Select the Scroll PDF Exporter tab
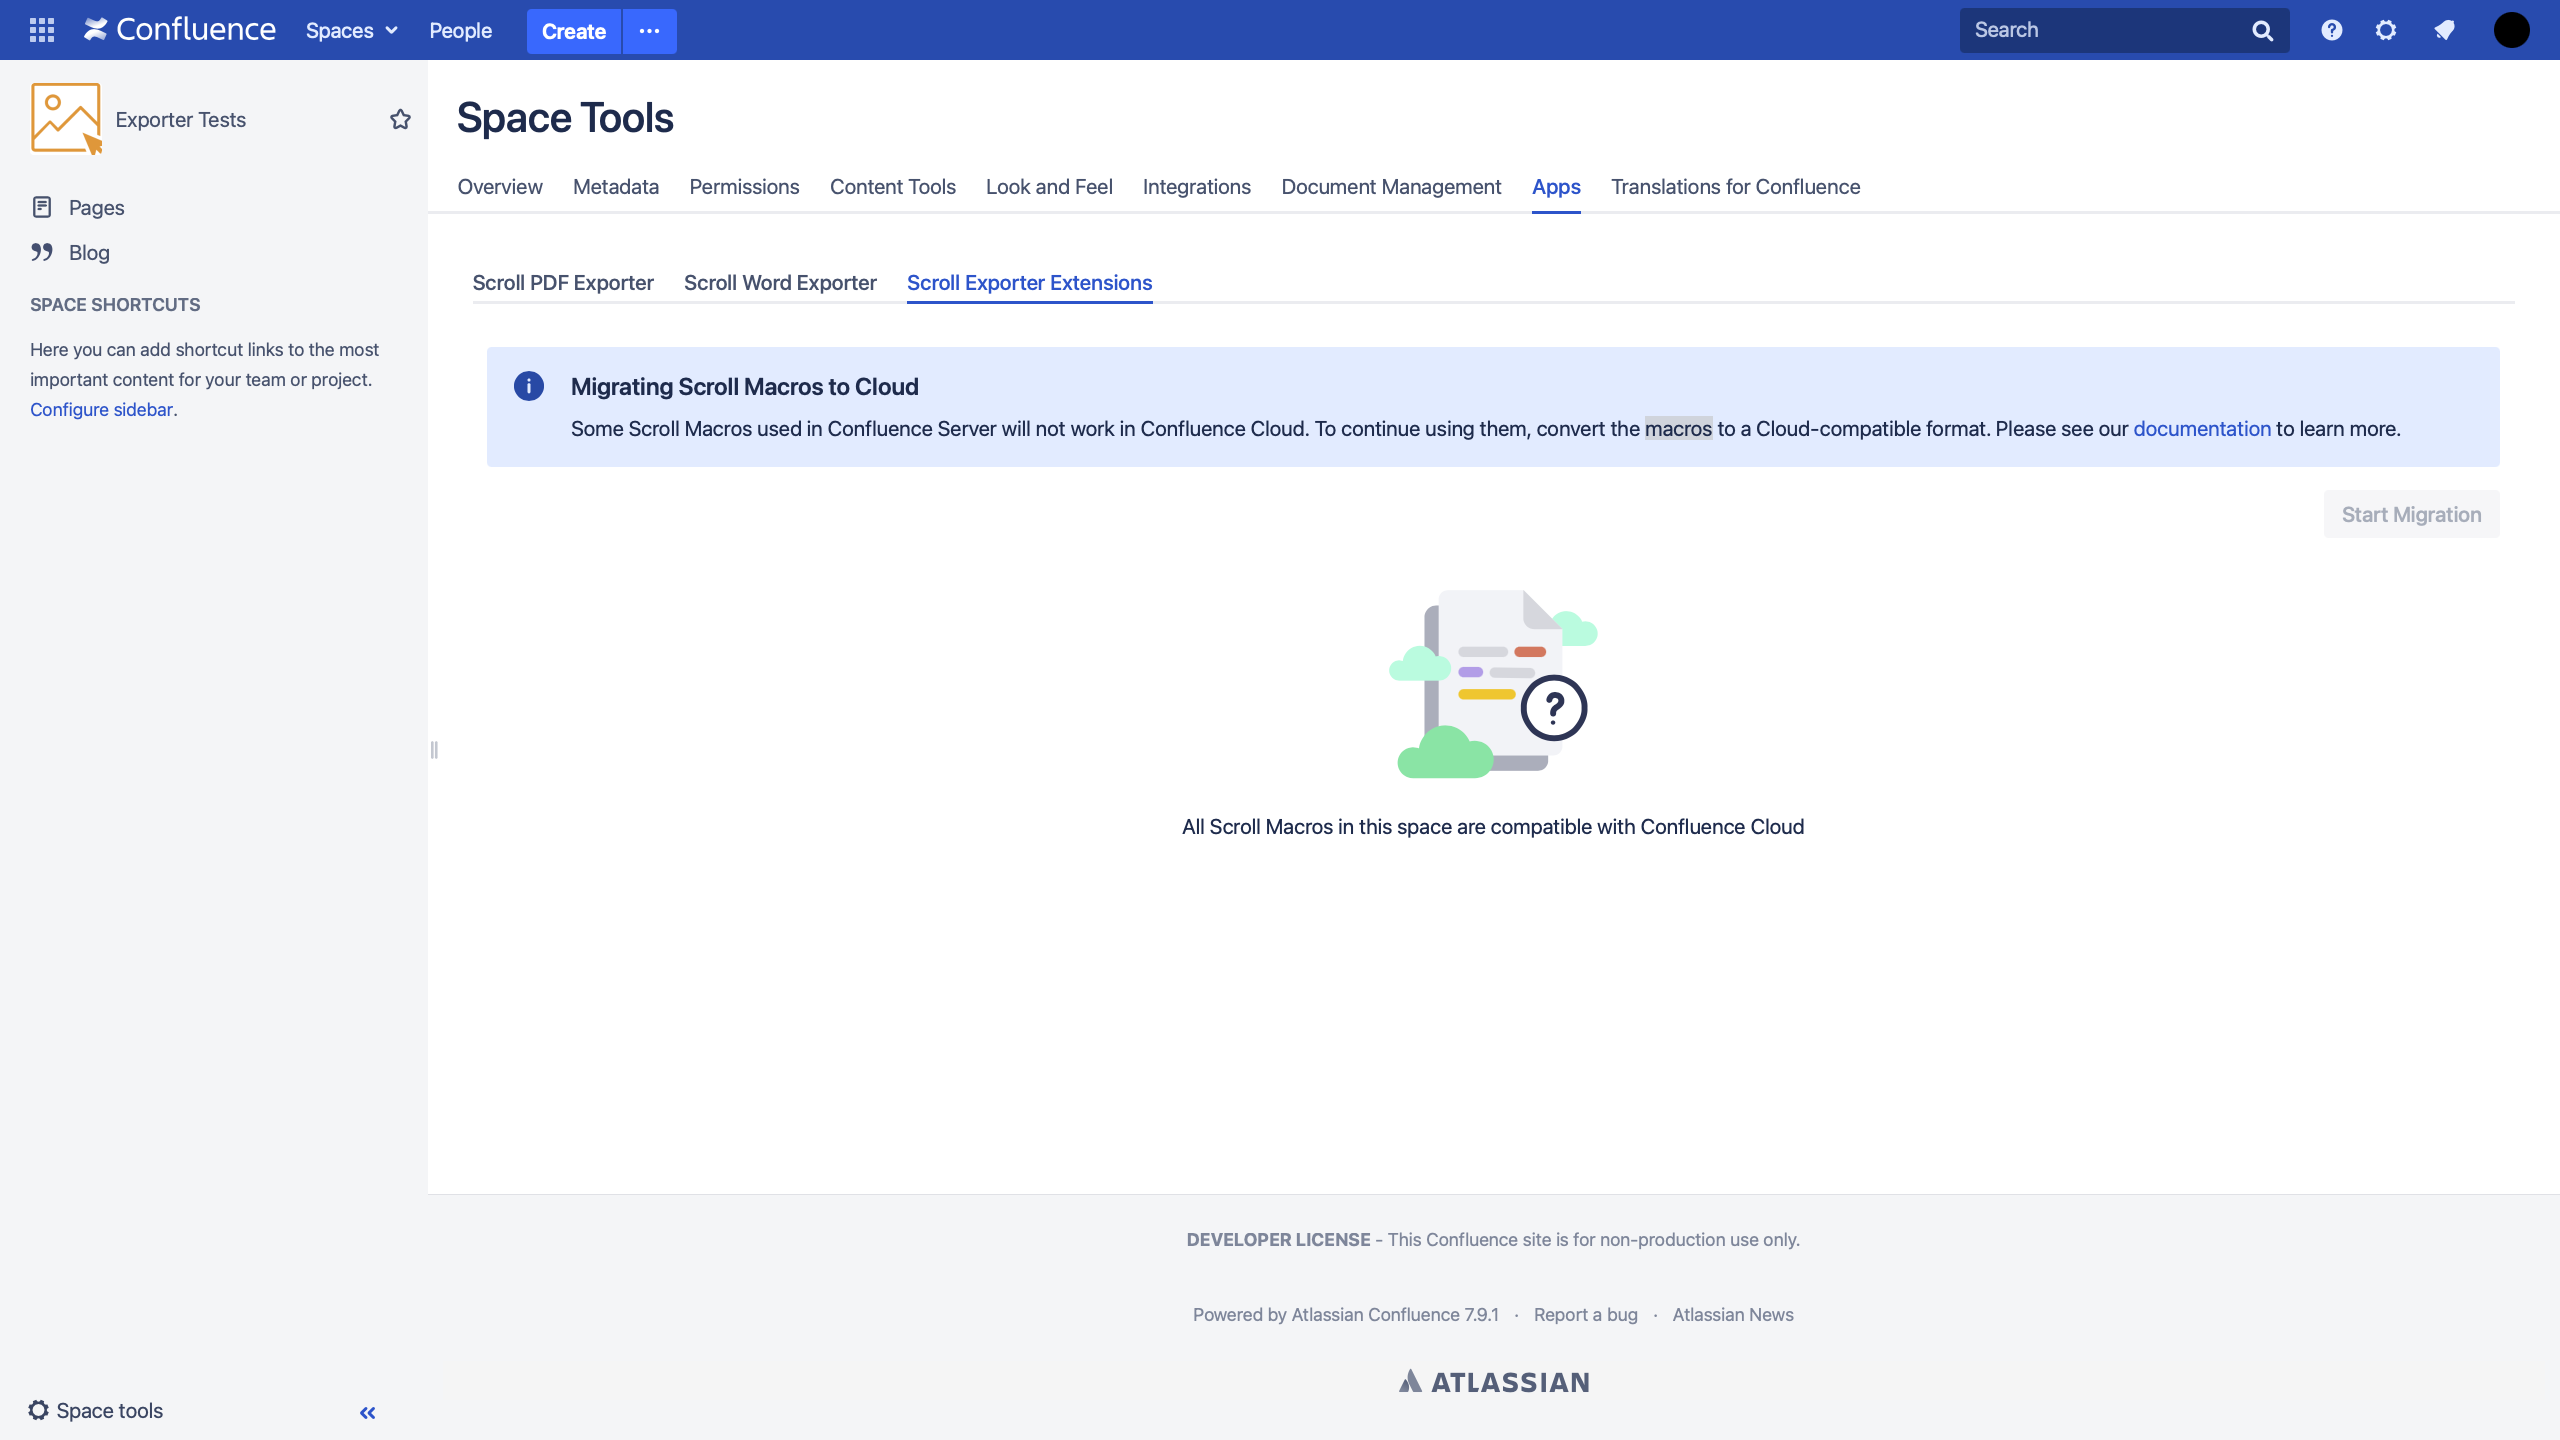This screenshot has height=1440, width=2560. [x=562, y=283]
